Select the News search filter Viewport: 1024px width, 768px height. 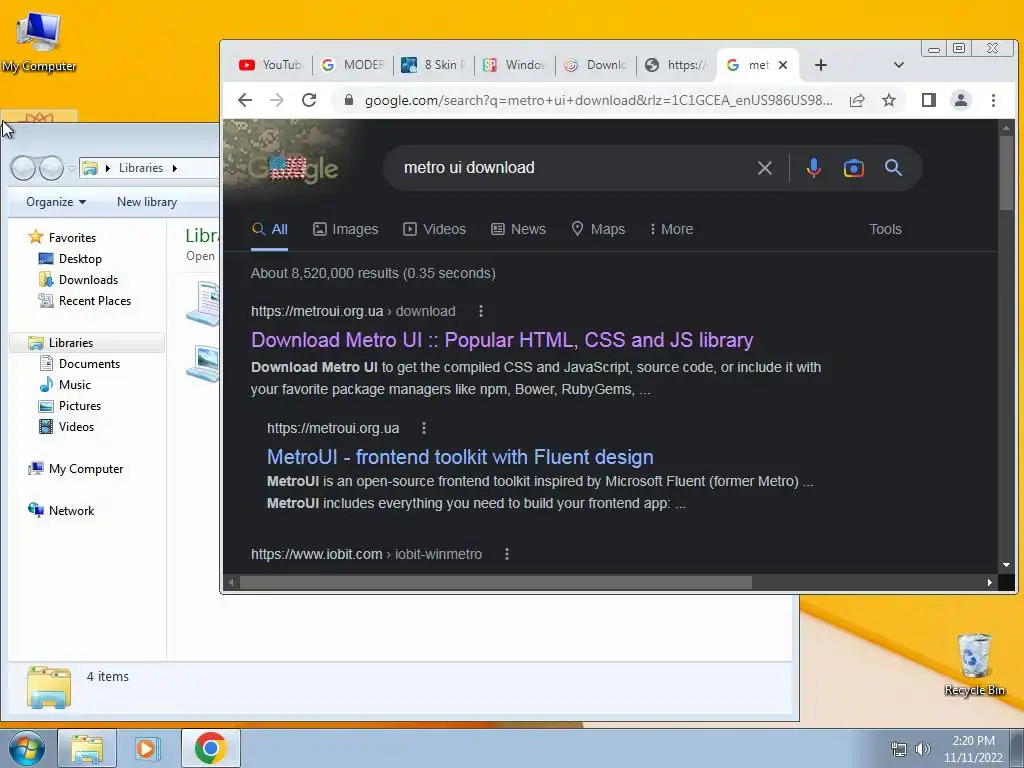pos(519,229)
